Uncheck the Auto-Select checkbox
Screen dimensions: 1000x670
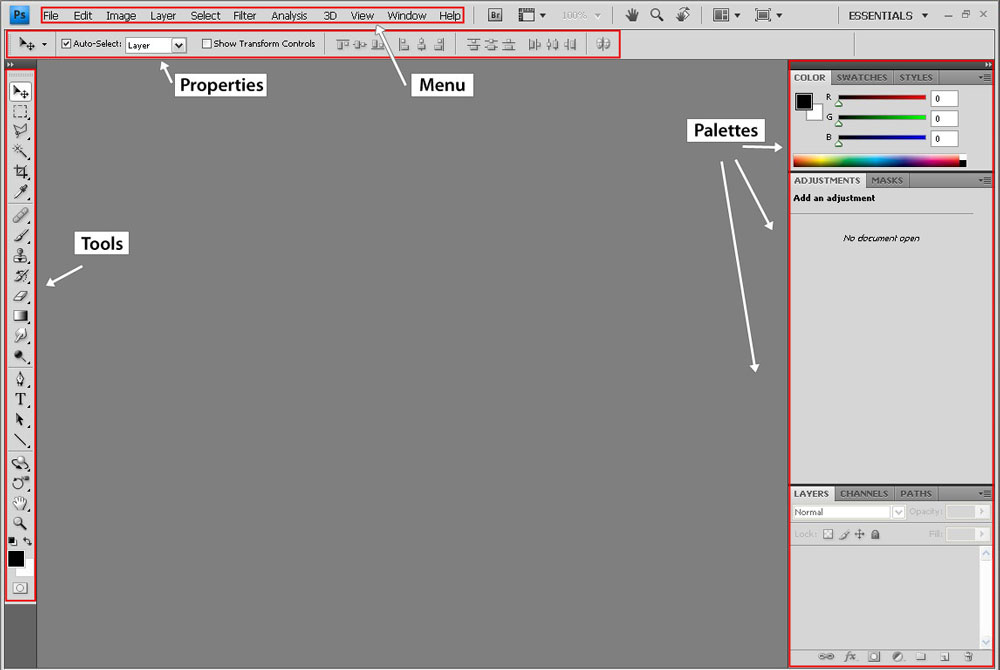coord(66,44)
